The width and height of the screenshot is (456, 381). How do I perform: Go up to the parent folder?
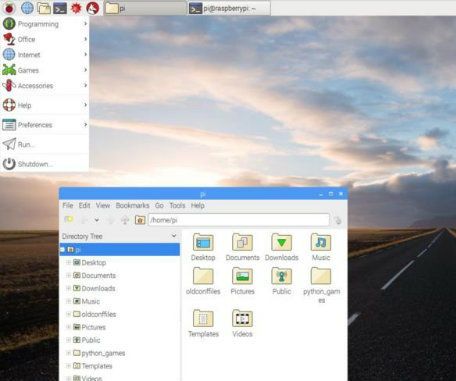(125, 220)
